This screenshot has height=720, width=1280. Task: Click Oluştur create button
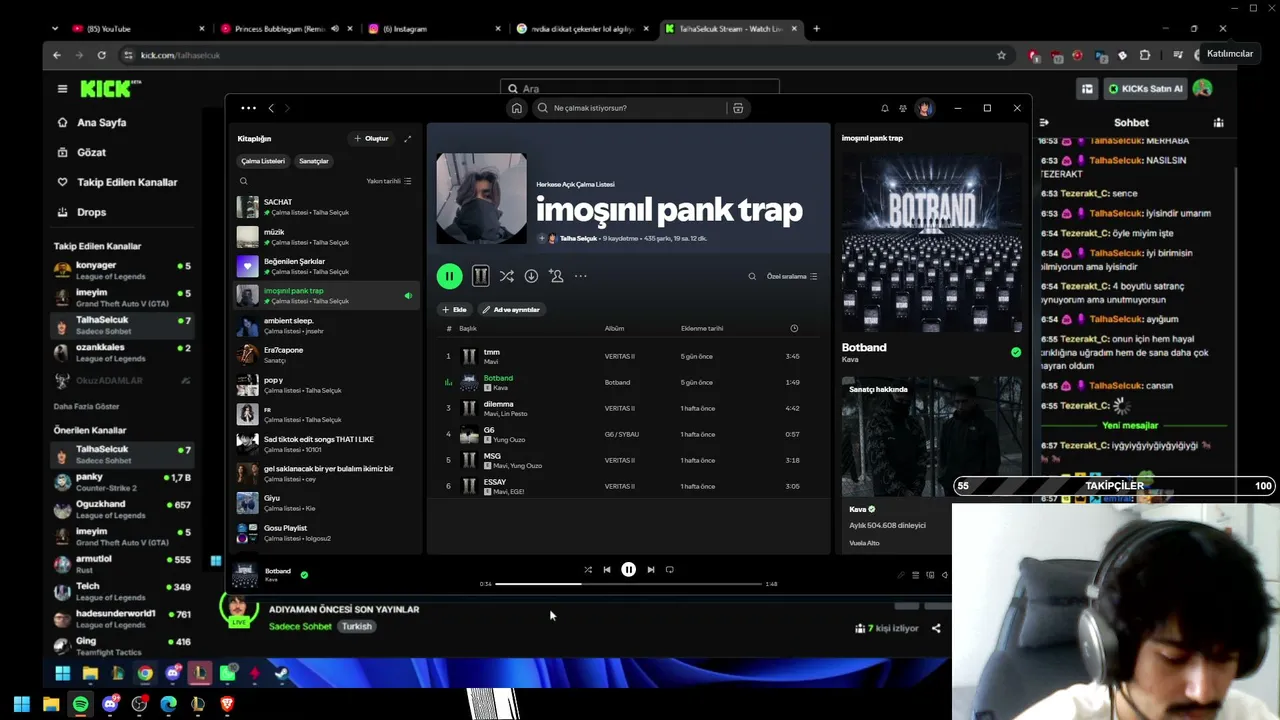coord(371,139)
